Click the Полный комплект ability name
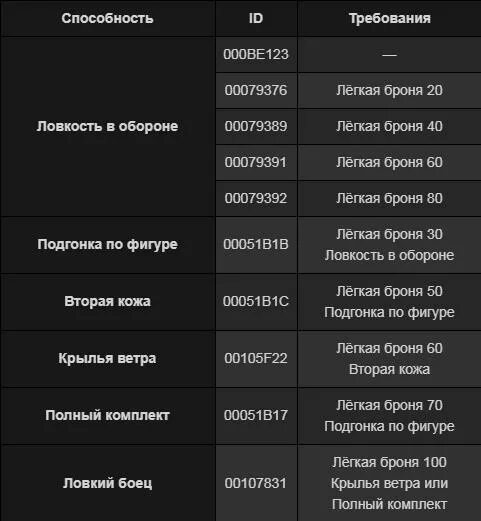The height and width of the screenshot is (521, 481). 107,415
